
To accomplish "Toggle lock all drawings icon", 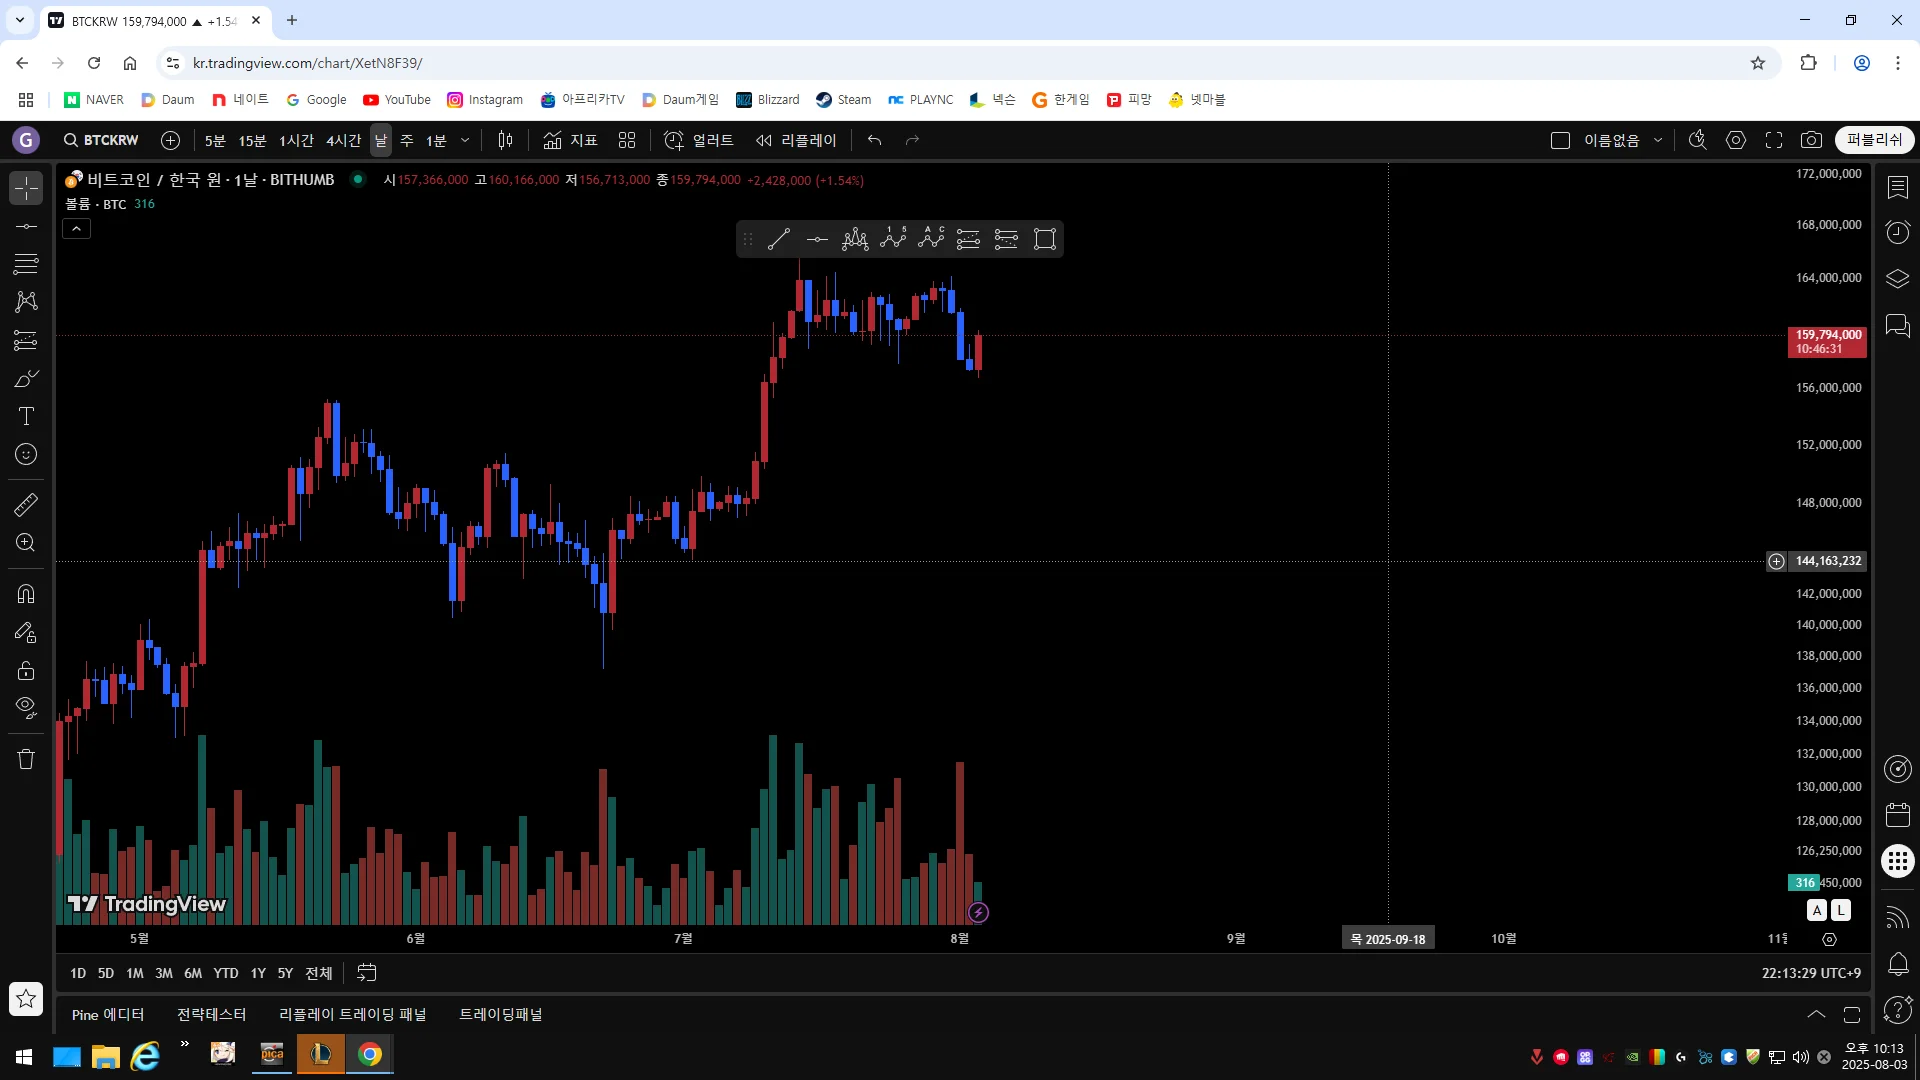I will tap(26, 670).
